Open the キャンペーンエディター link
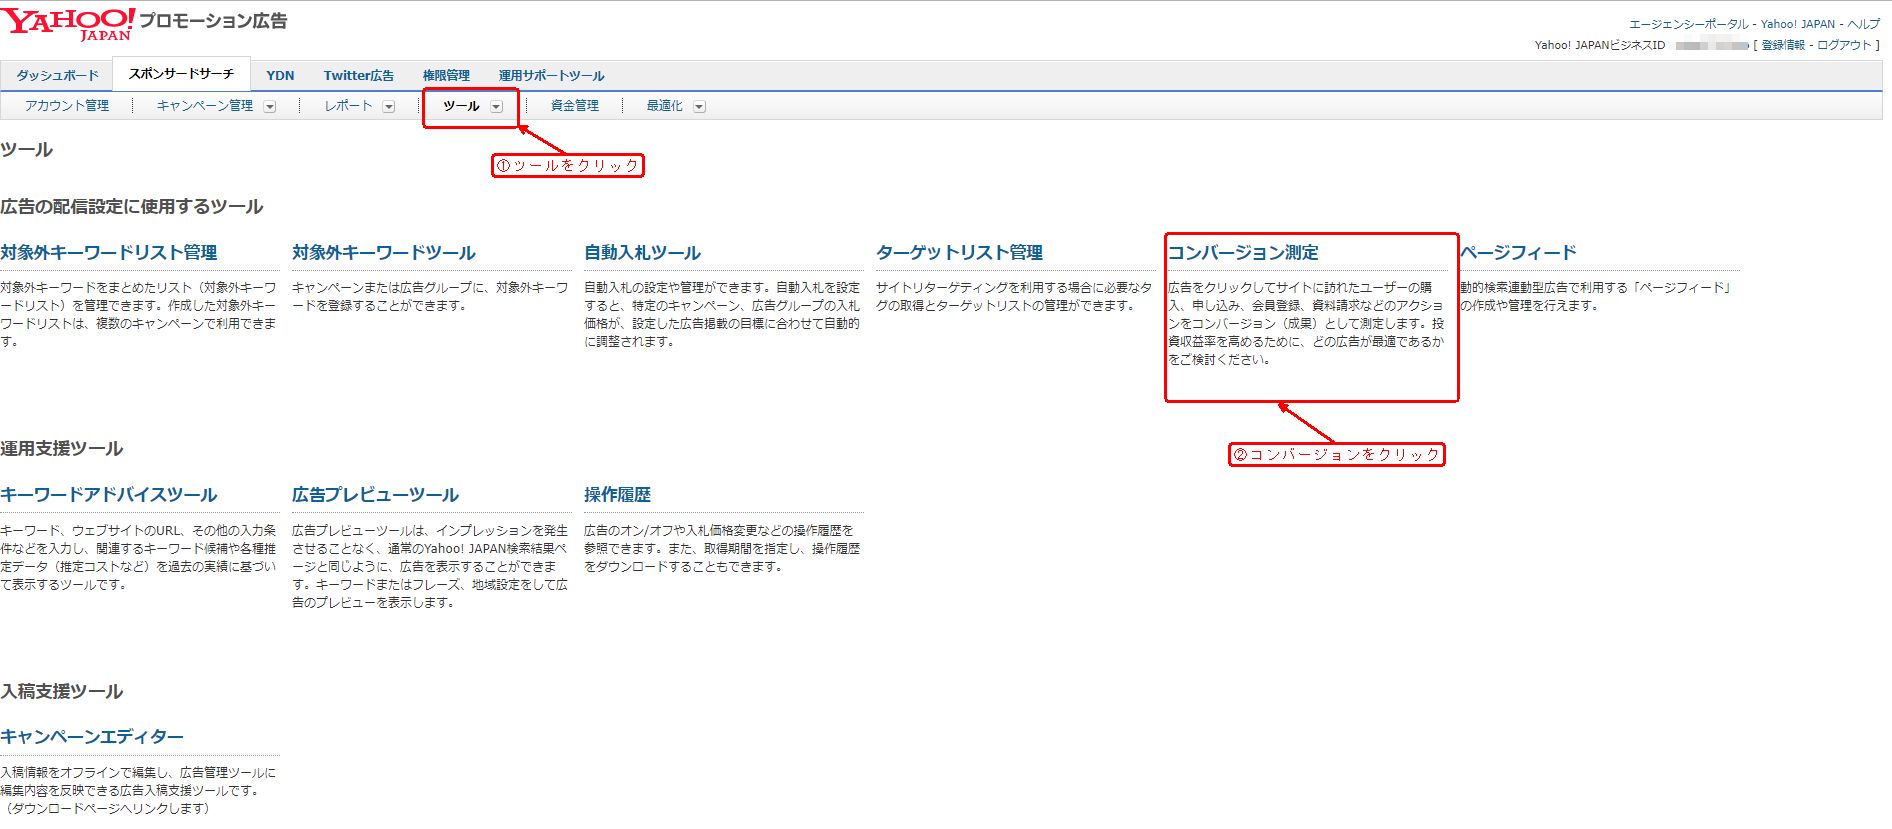The image size is (1892, 829). pyautogui.click(x=92, y=737)
